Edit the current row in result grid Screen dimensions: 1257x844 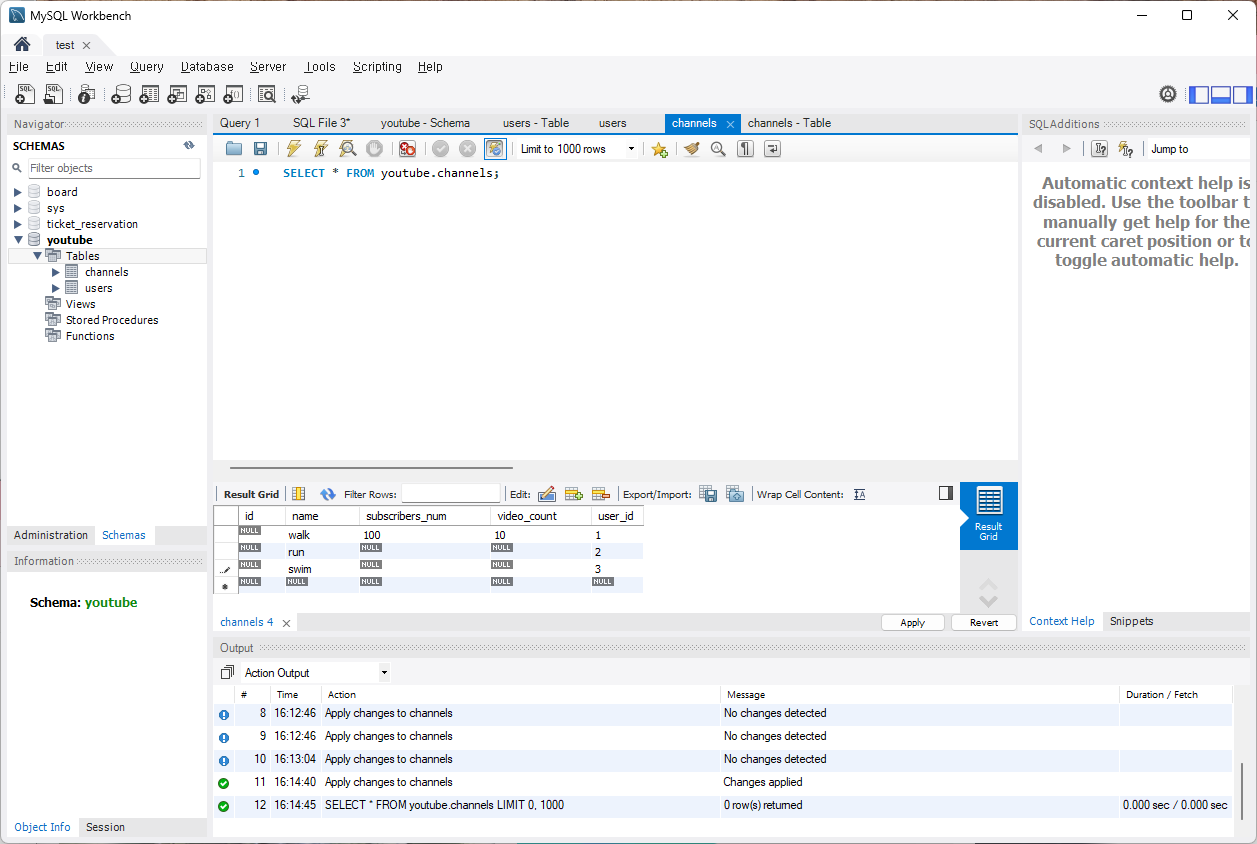pos(547,494)
